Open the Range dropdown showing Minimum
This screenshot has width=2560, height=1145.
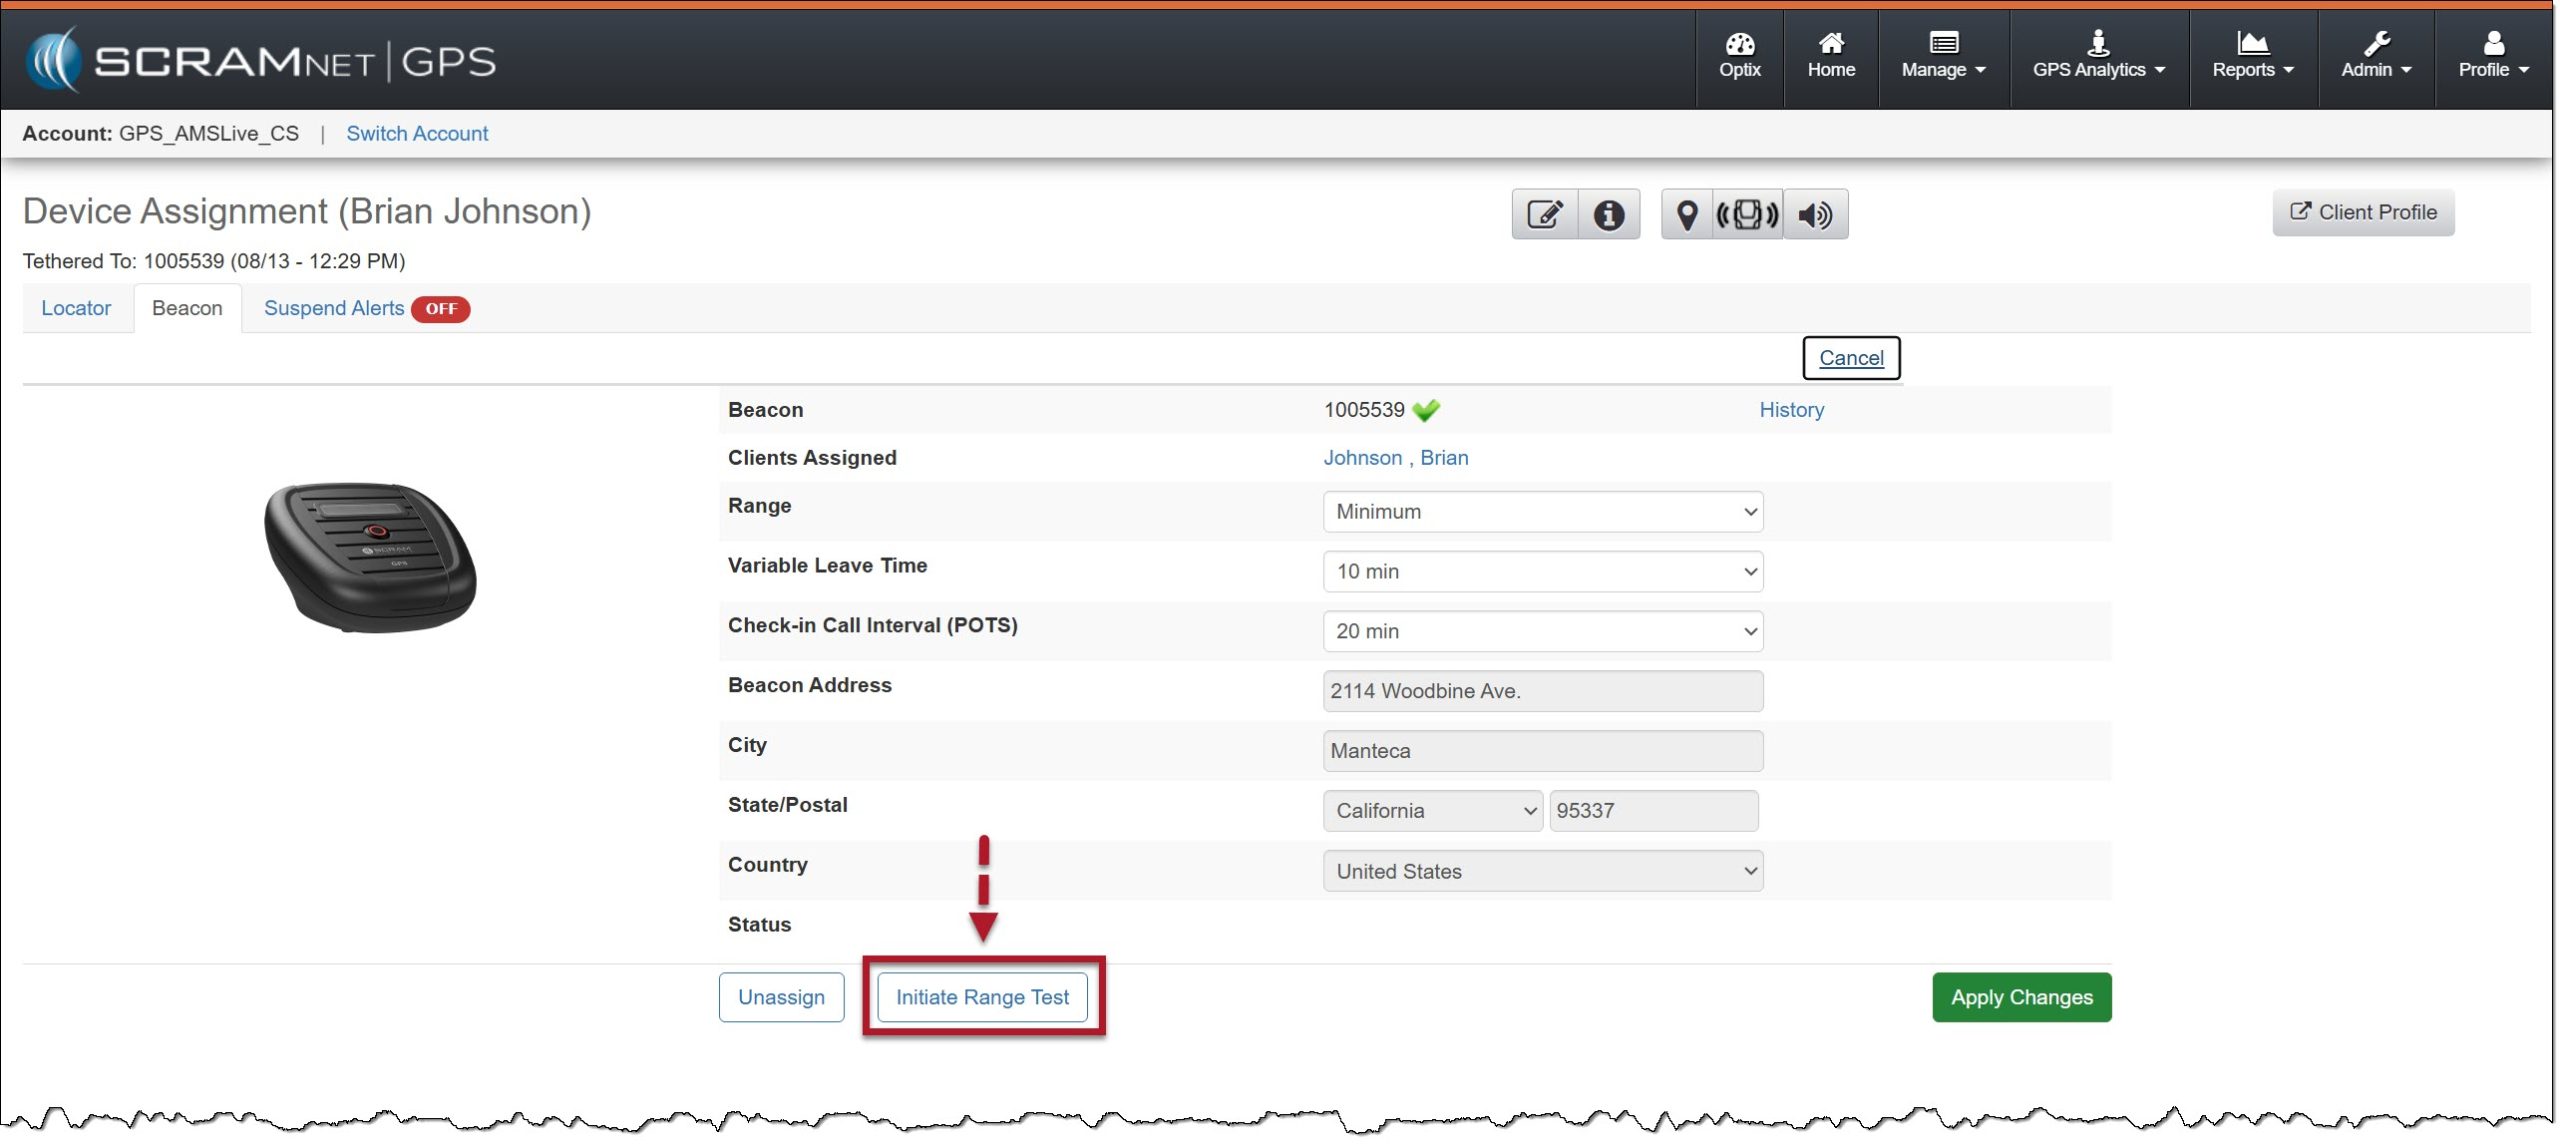1542,511
